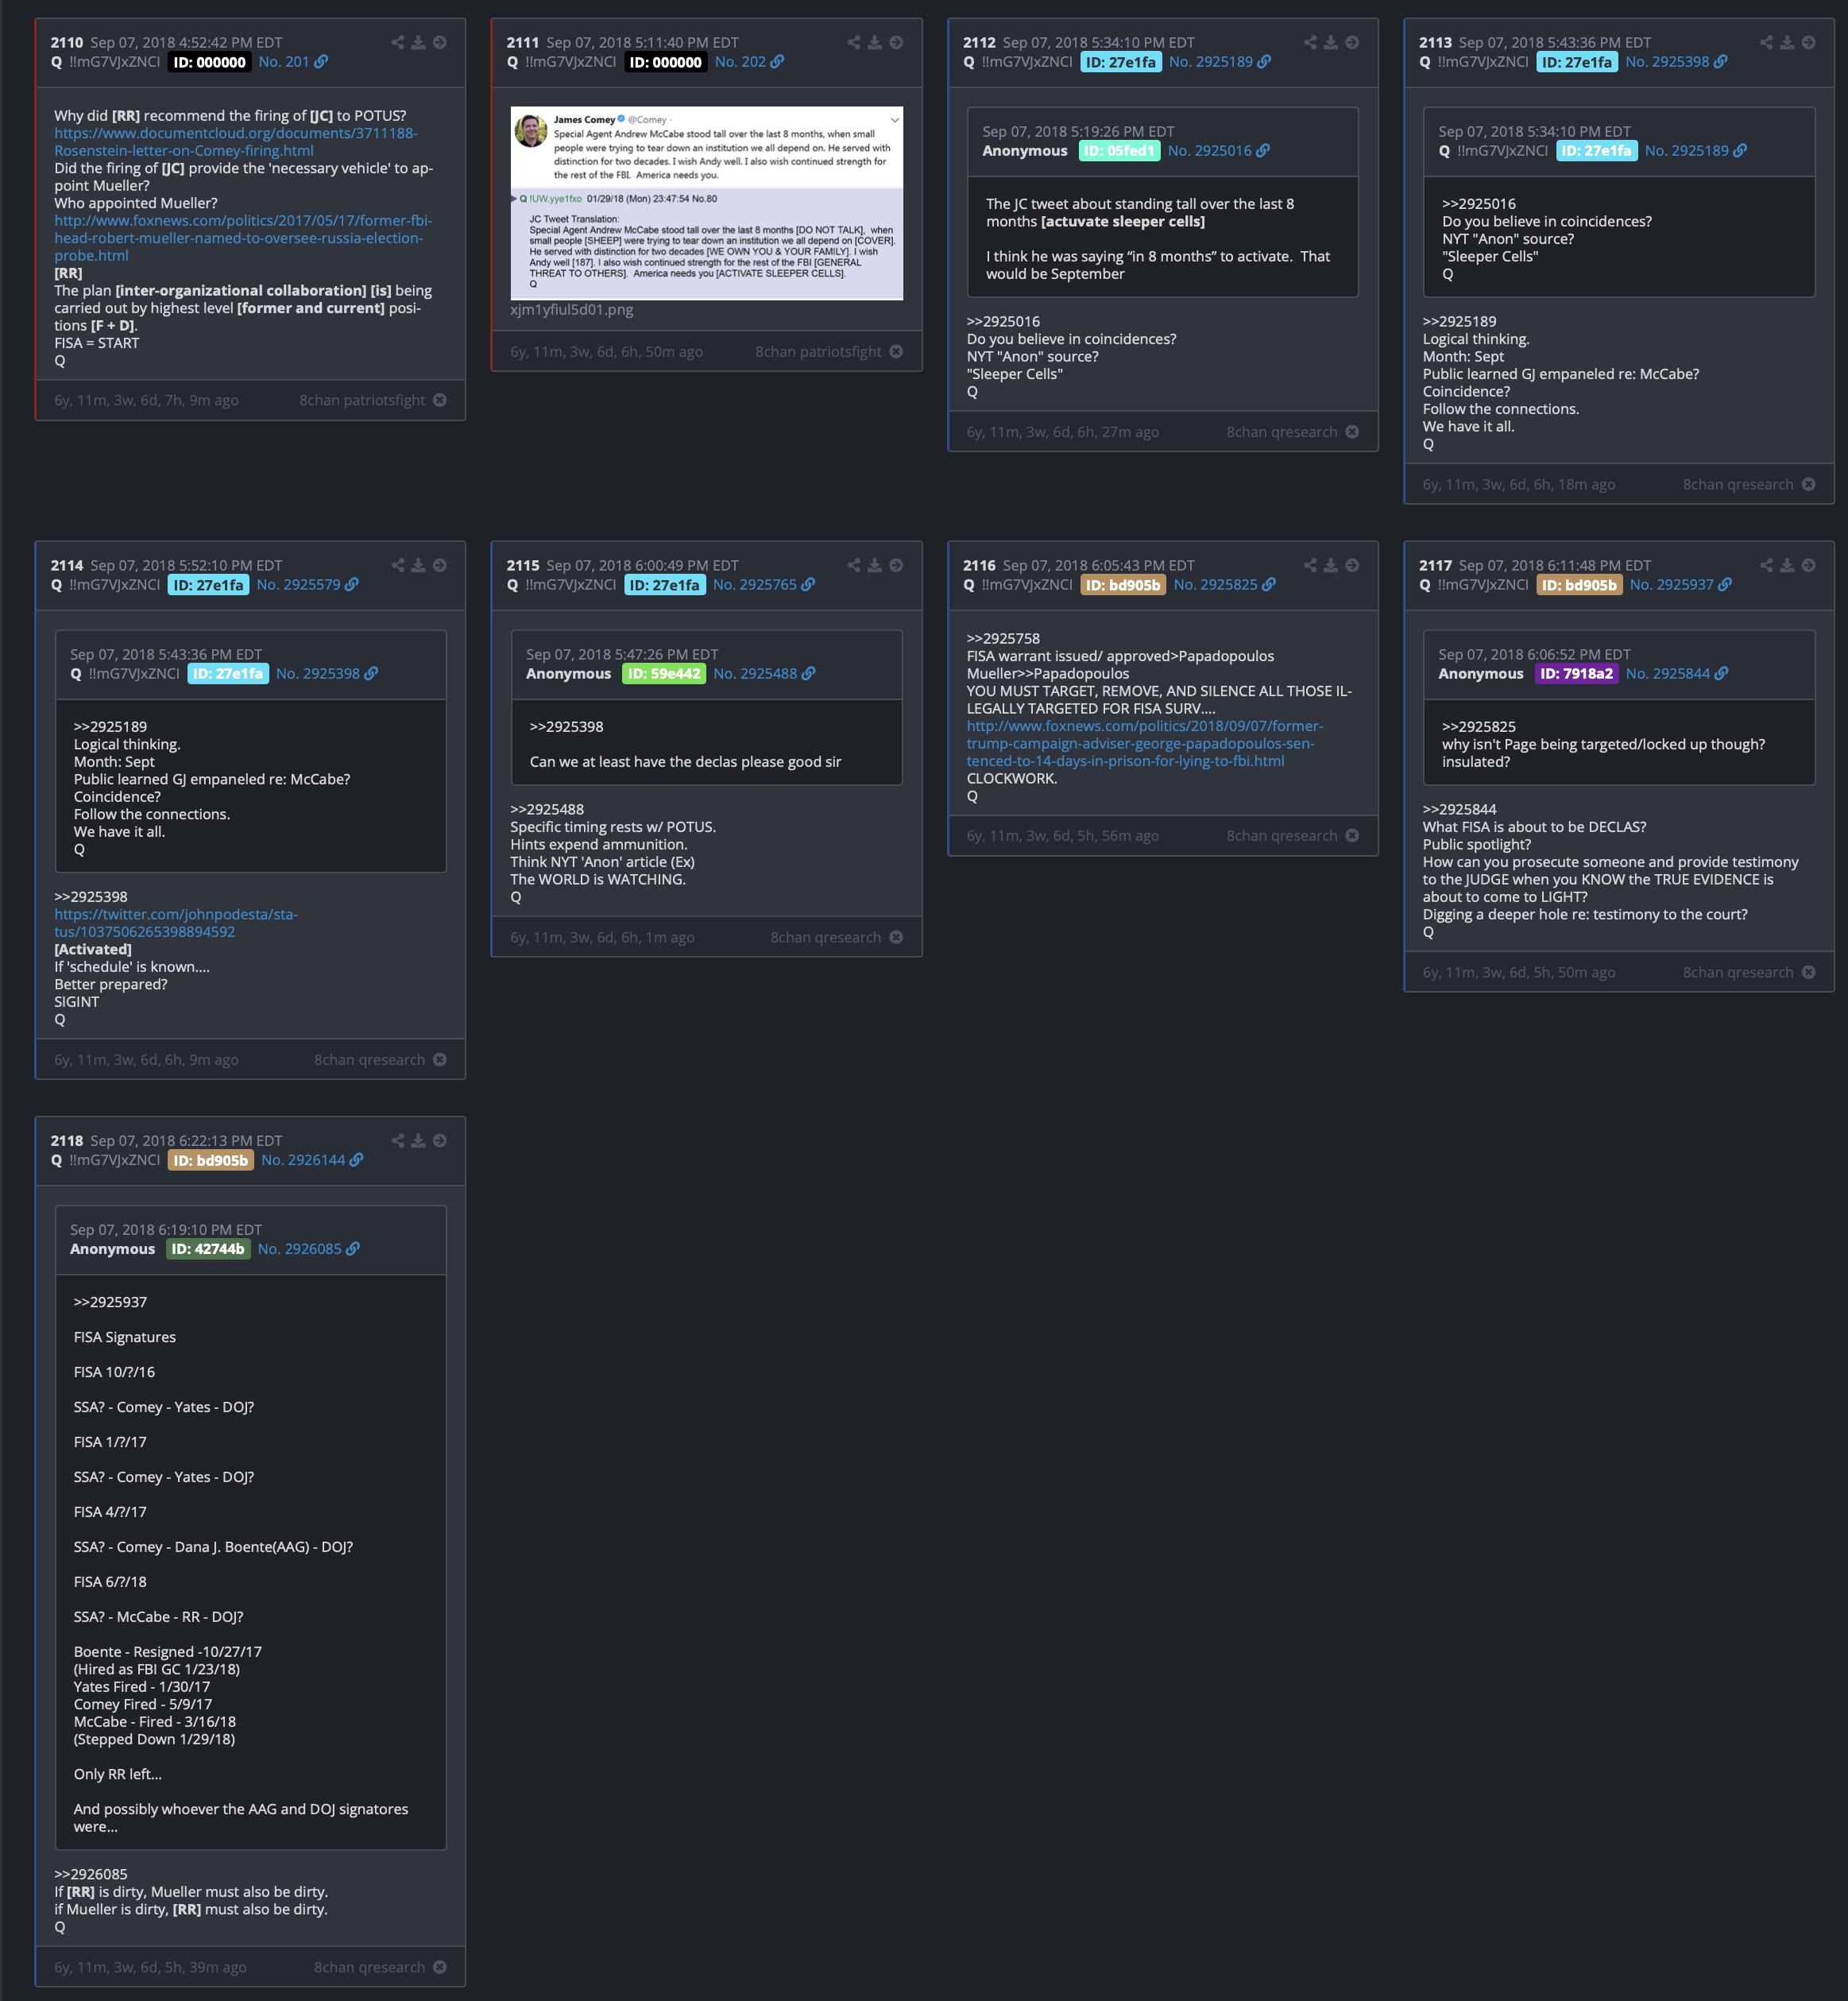Open post 2110 with the arrow icon
The height and width of the screenshot is (2001, 1848).
coord(440,43)
